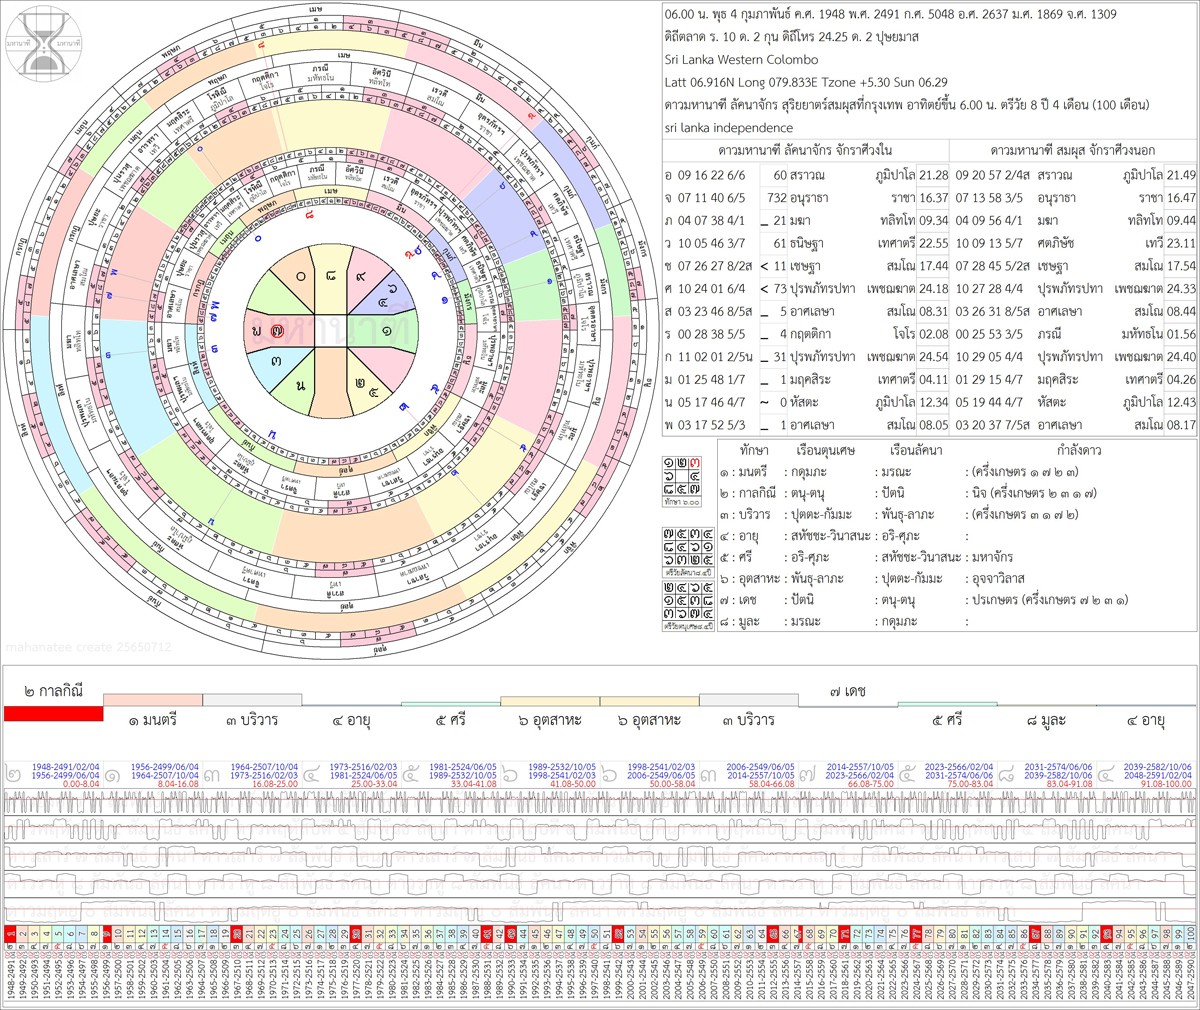This screenshot has width=1200, height=1010.
Task: Click cell พ 03 17 52 5/3
Action: [x=705, y=424]
